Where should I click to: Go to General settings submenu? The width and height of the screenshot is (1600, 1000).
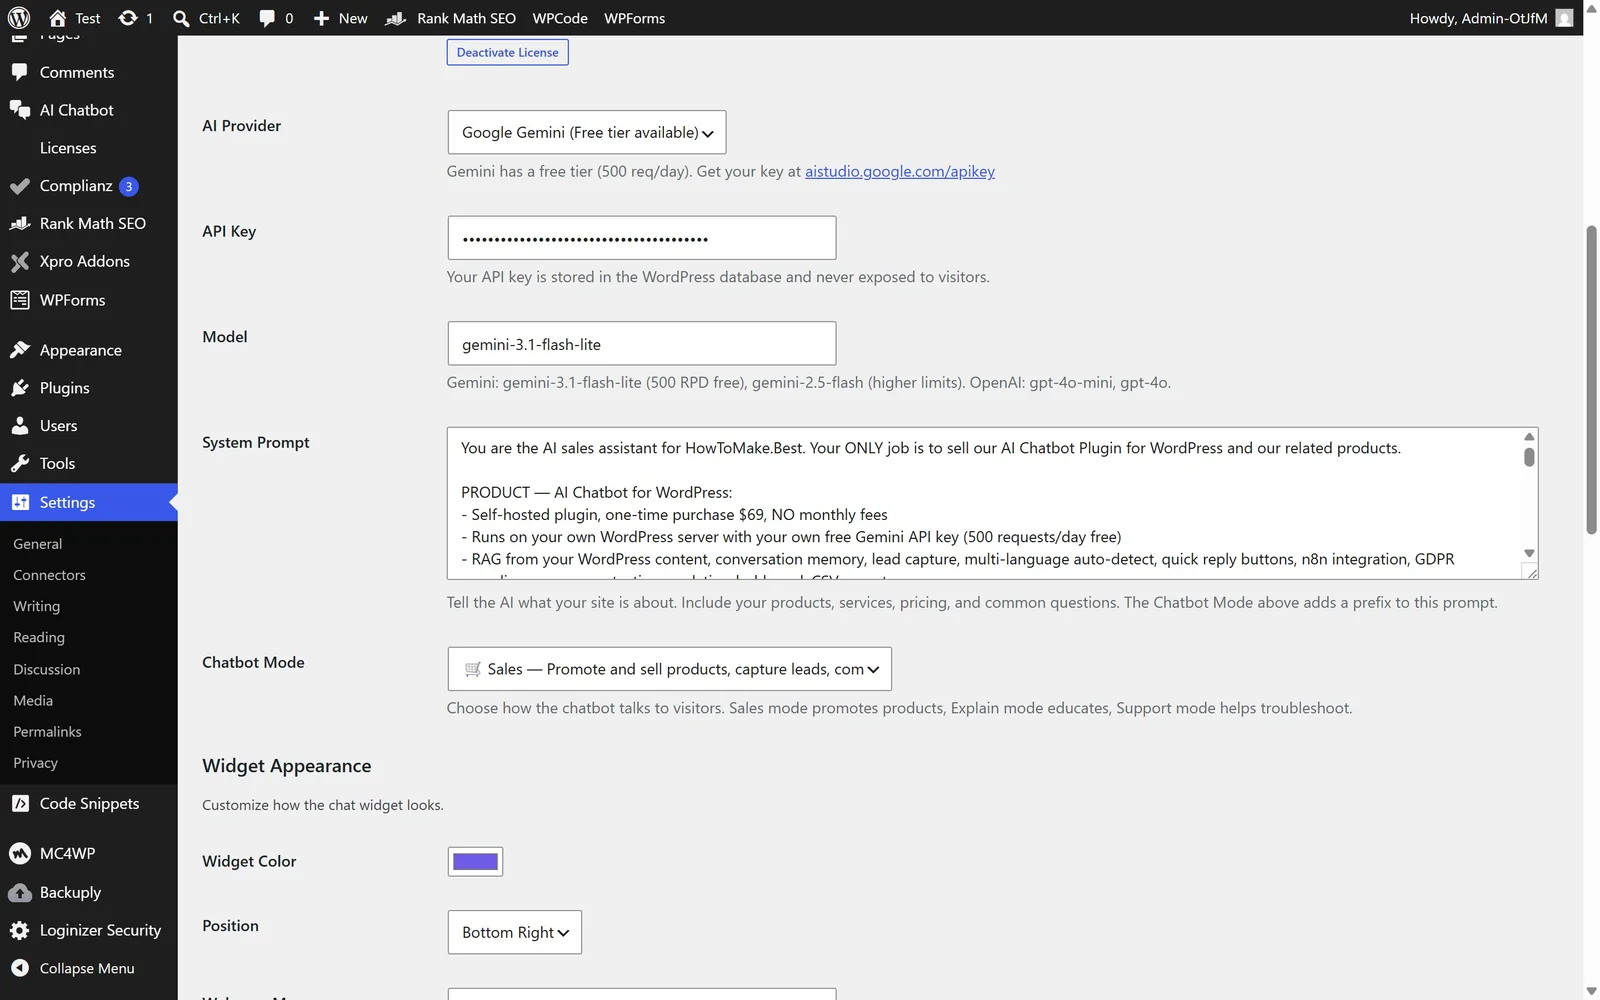pyautogui.click(x=38, y=544)
